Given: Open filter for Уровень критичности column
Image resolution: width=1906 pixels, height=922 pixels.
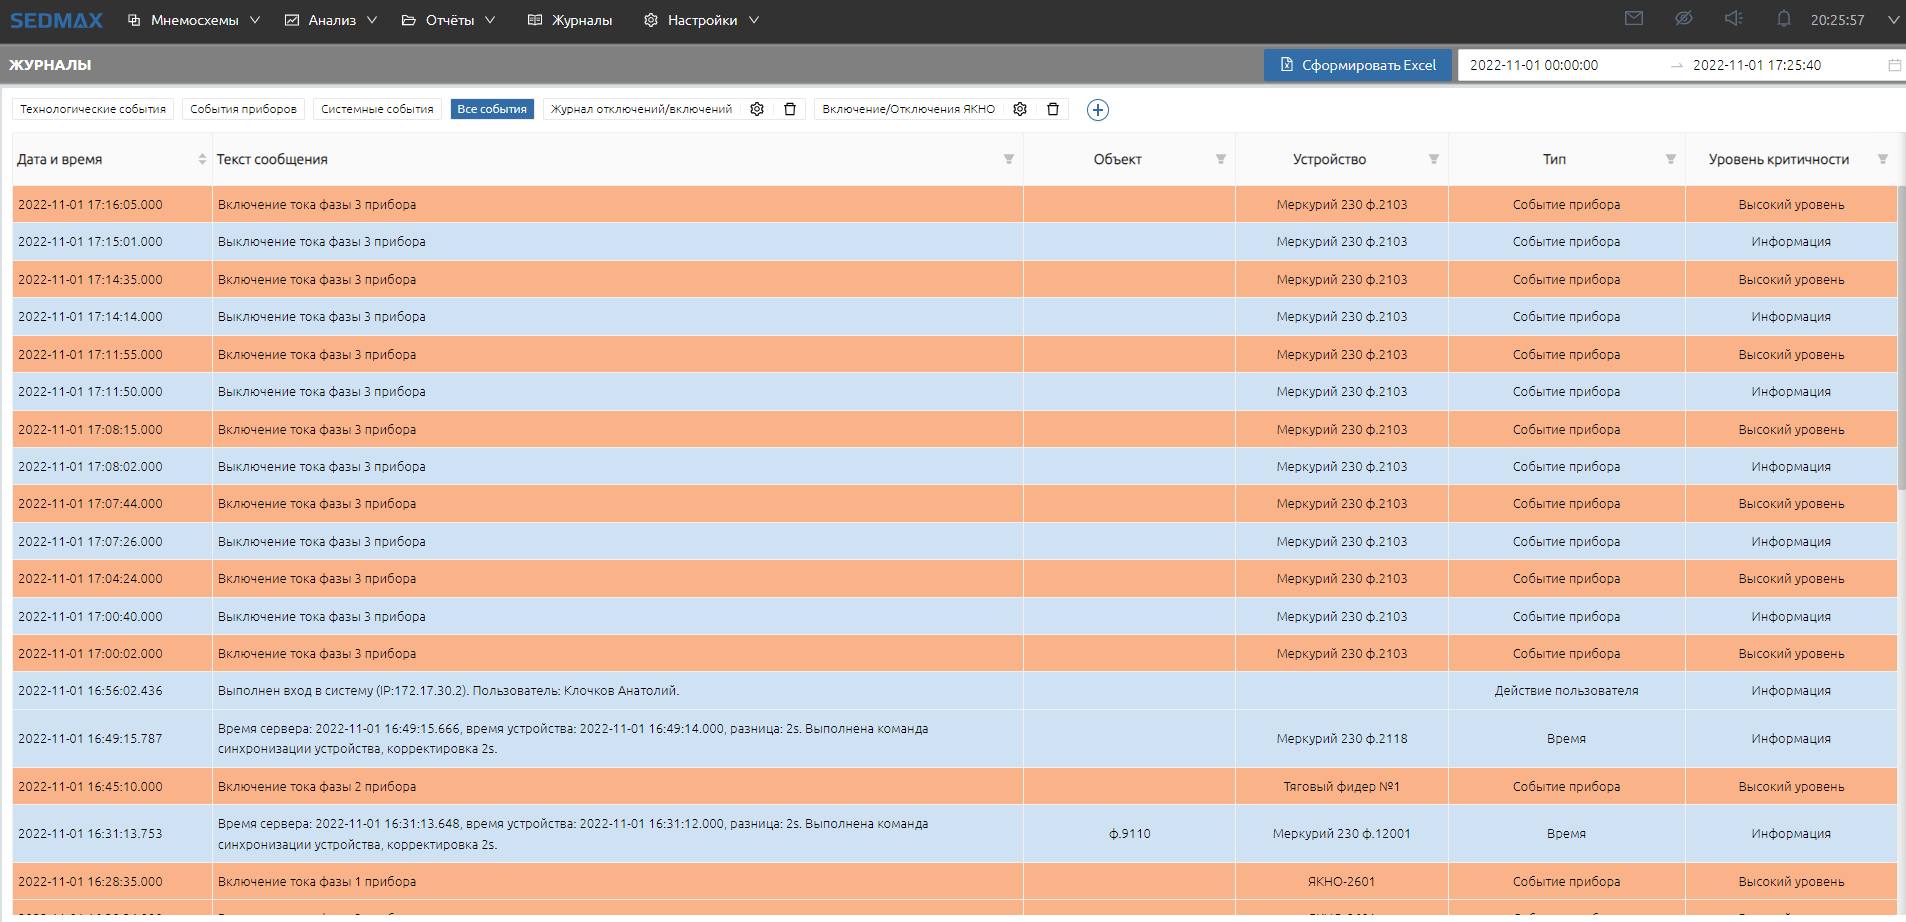Looking at the screenshot, I should click(1883, 160).
